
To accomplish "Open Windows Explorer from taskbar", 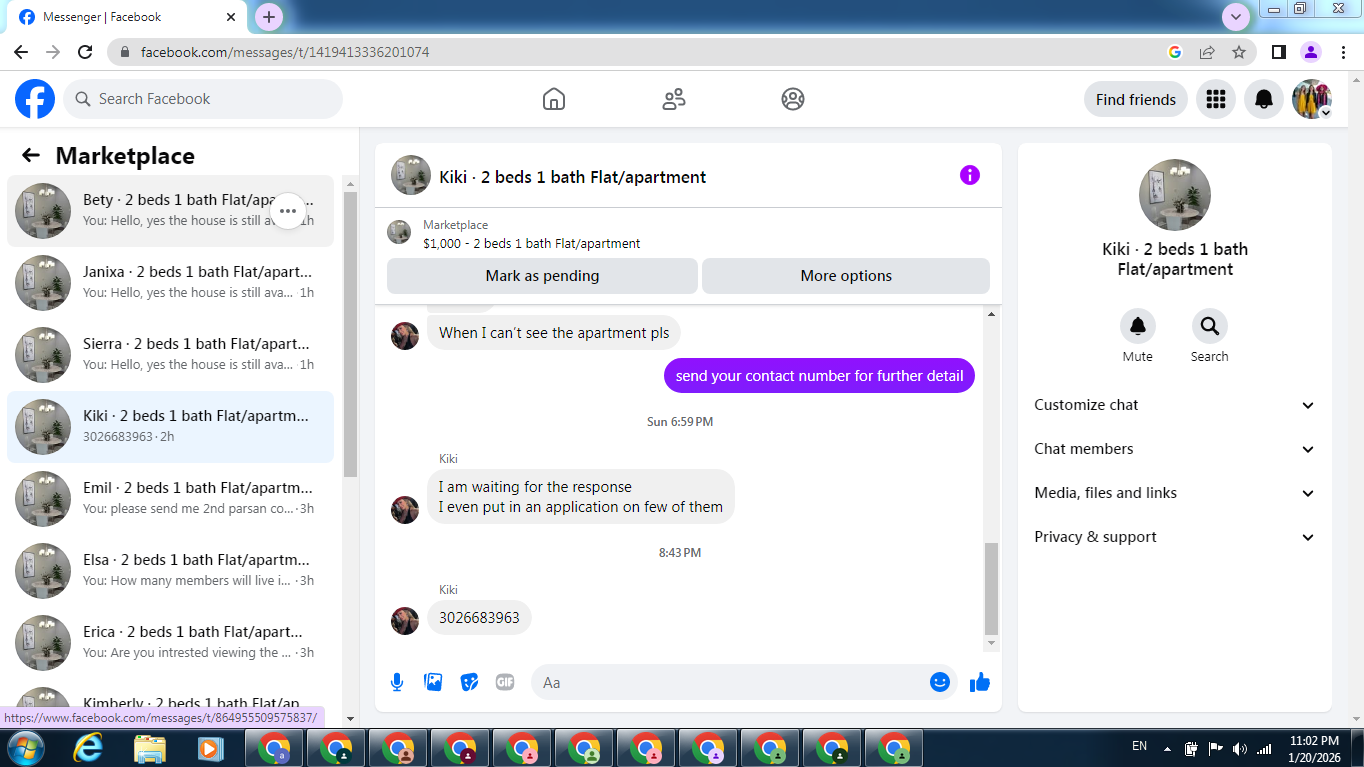I will point(150,748).
